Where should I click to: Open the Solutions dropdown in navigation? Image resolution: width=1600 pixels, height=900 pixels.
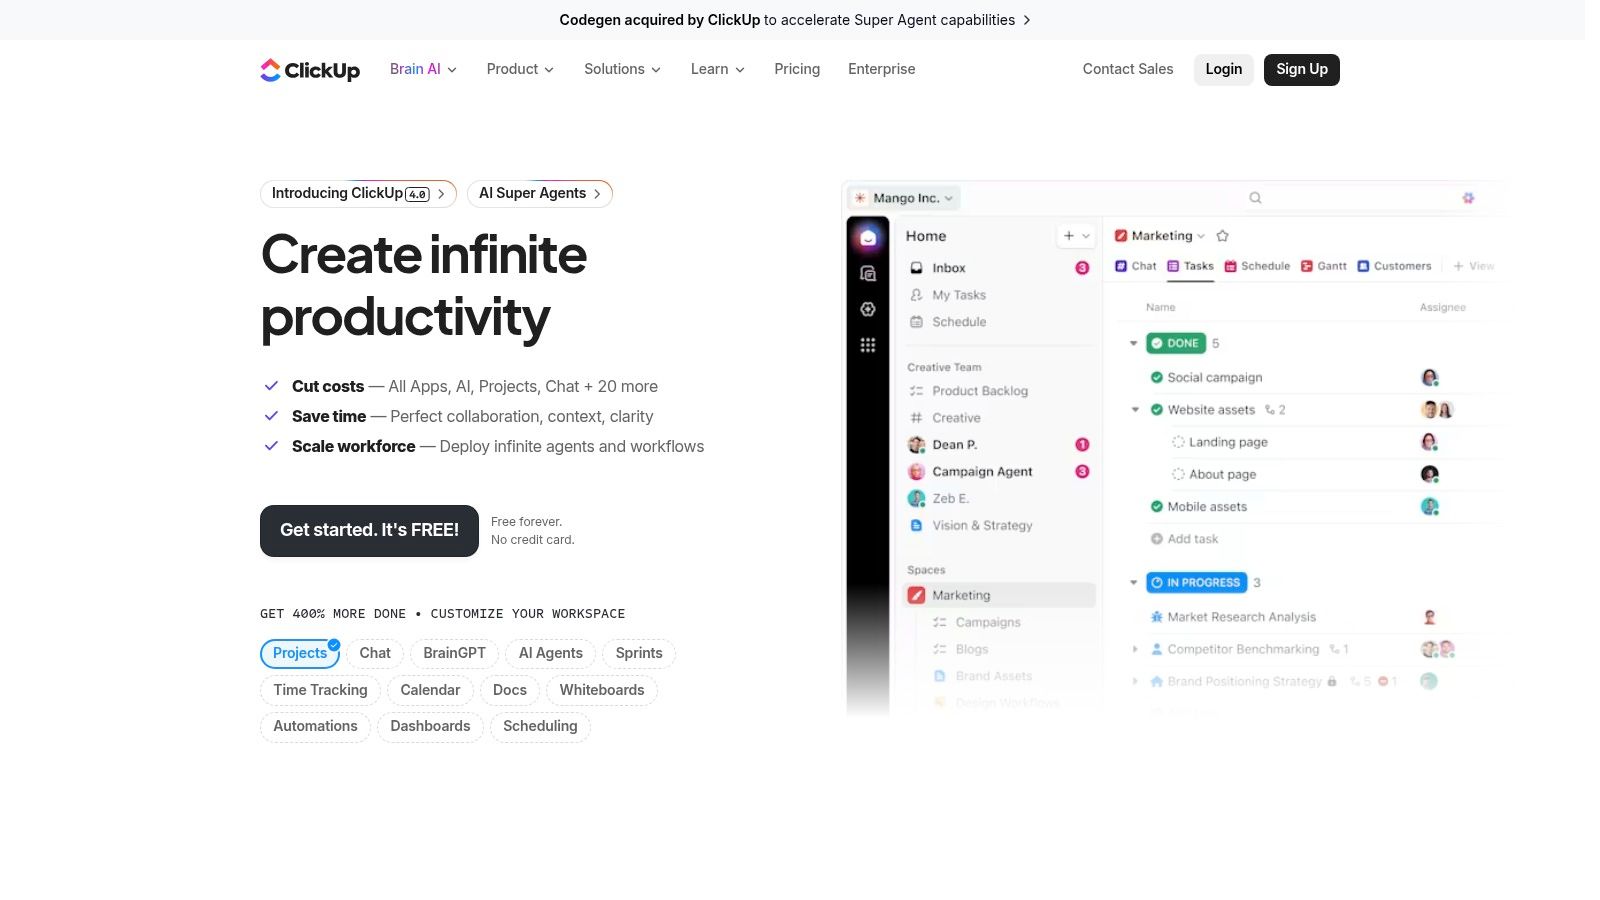(x=622, y=69)
